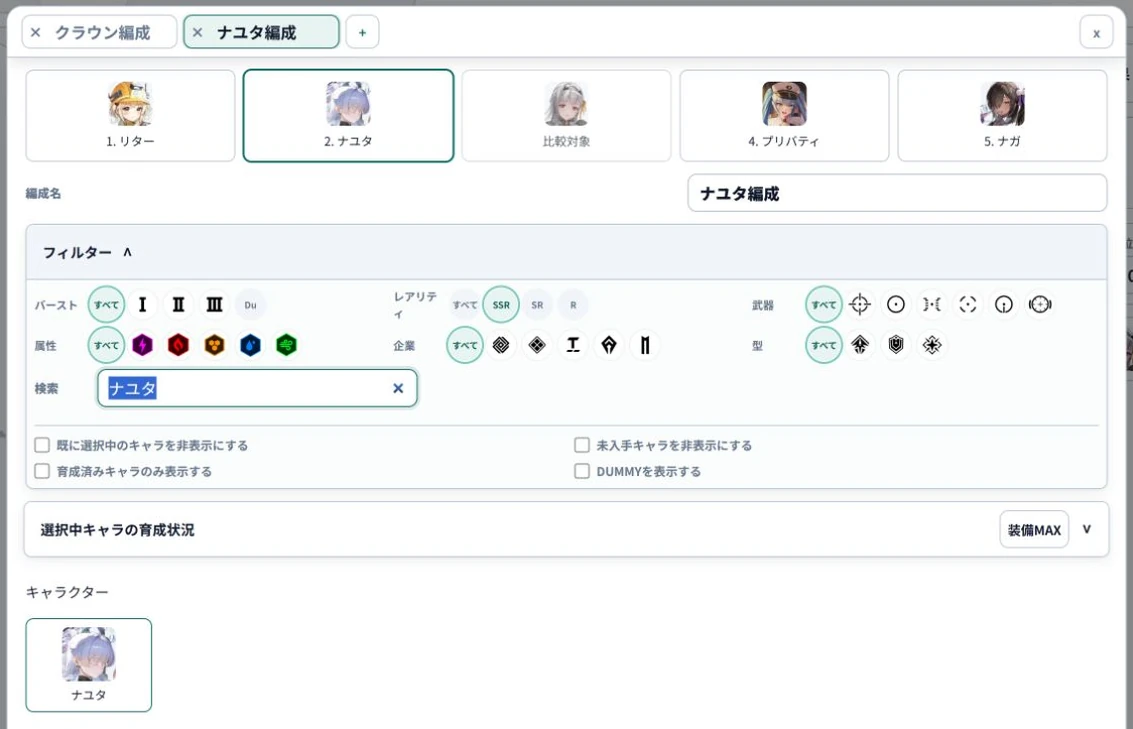Viewport: 1133px width, 729px height.
Task: Toggle R rarity filter
Action: (x=573, y=305)
